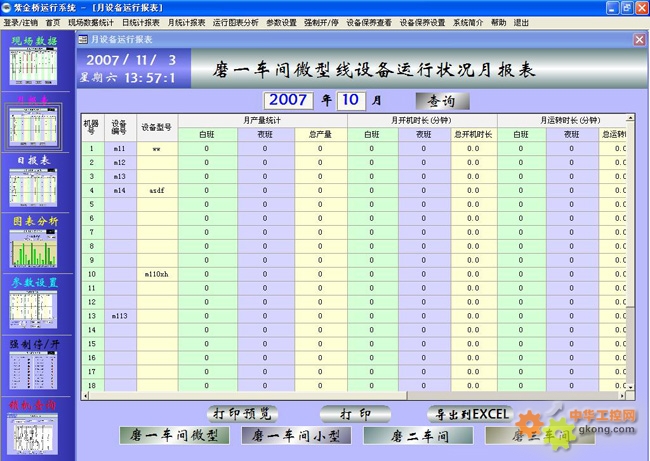Open the 设备保养设置 menu
Image resolution: width=650 pixels, height=461 pixels.
(422, 21)
